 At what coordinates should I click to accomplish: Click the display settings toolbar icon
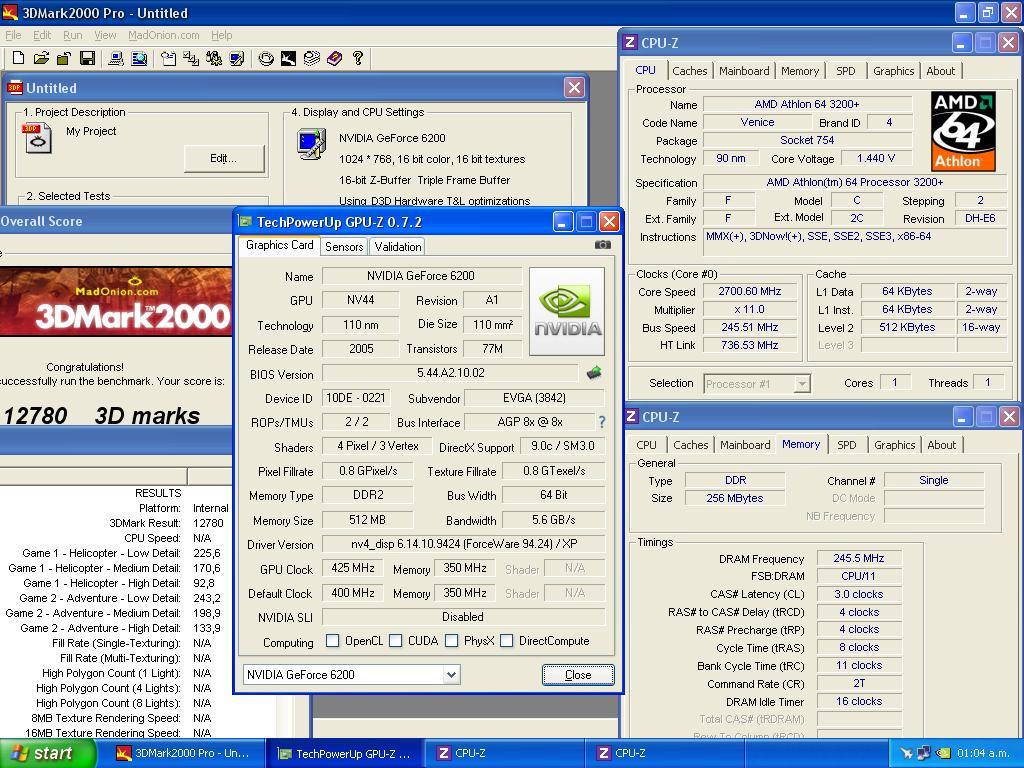(x=236, y=59)
